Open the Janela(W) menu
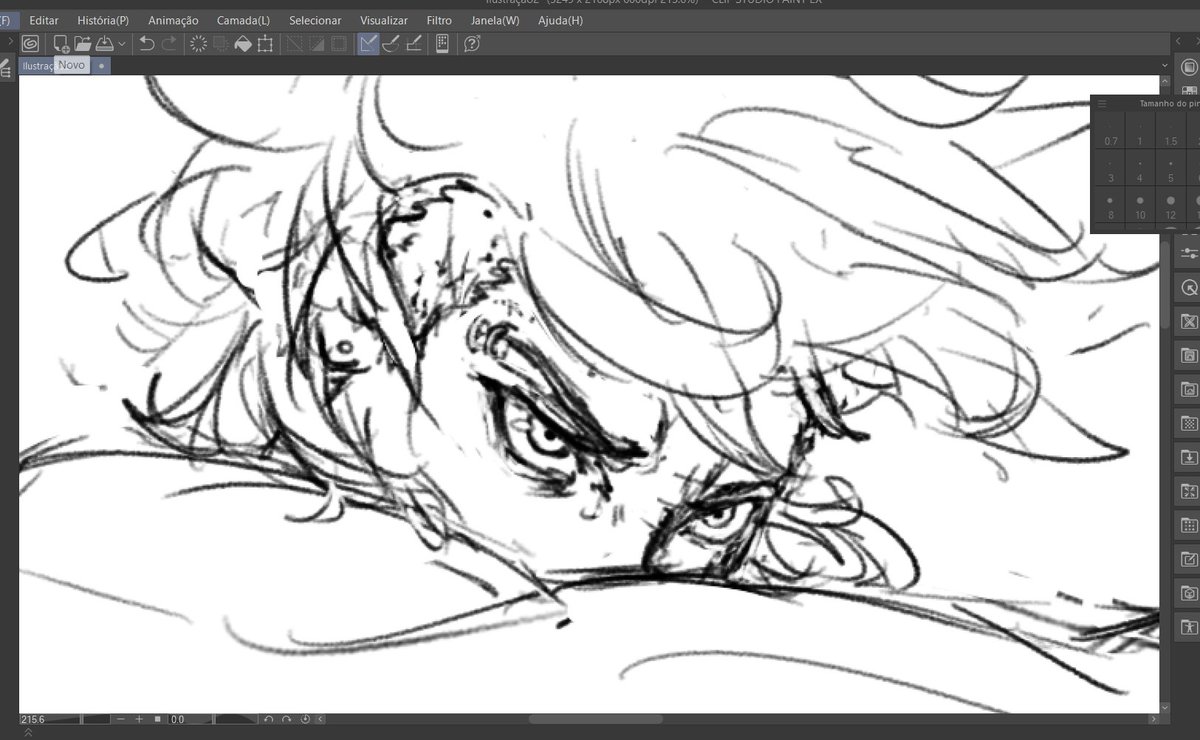Viewport: 1200px width, 740px height. 495,20
